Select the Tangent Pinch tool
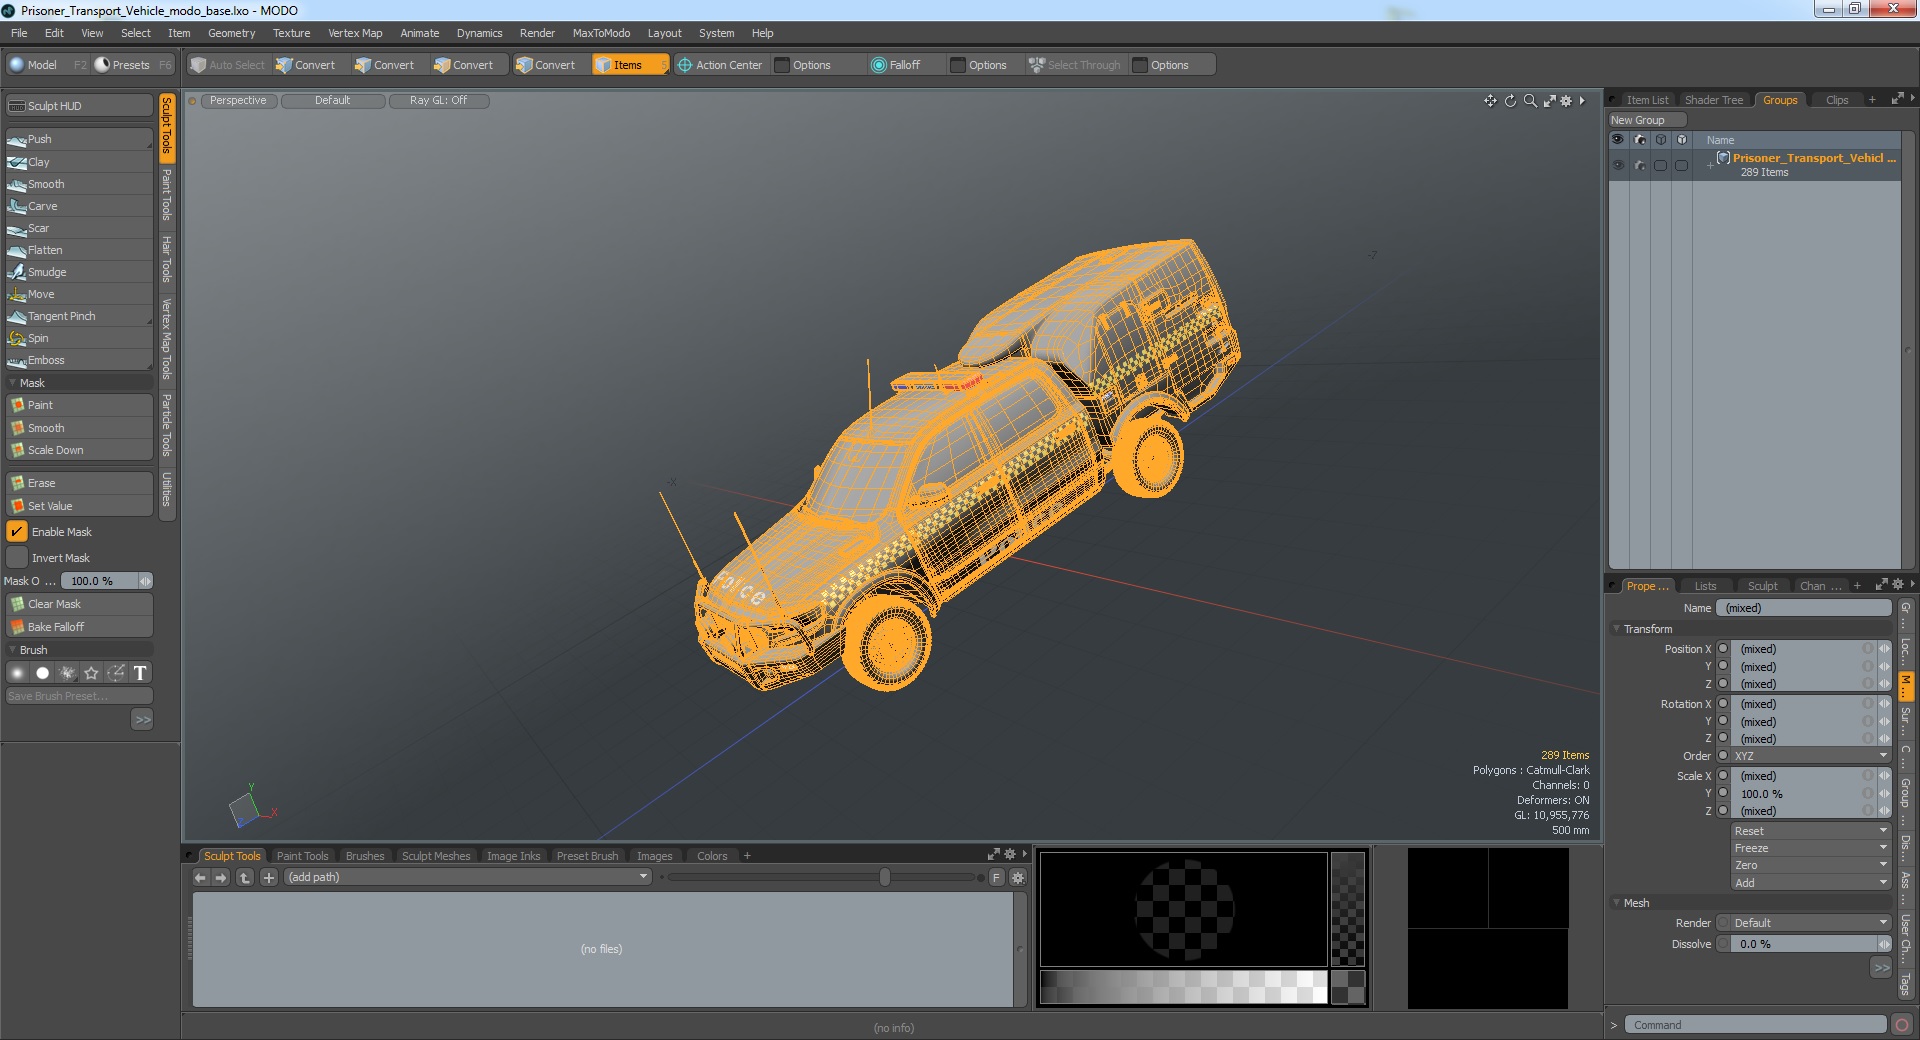 coord(79,316)
